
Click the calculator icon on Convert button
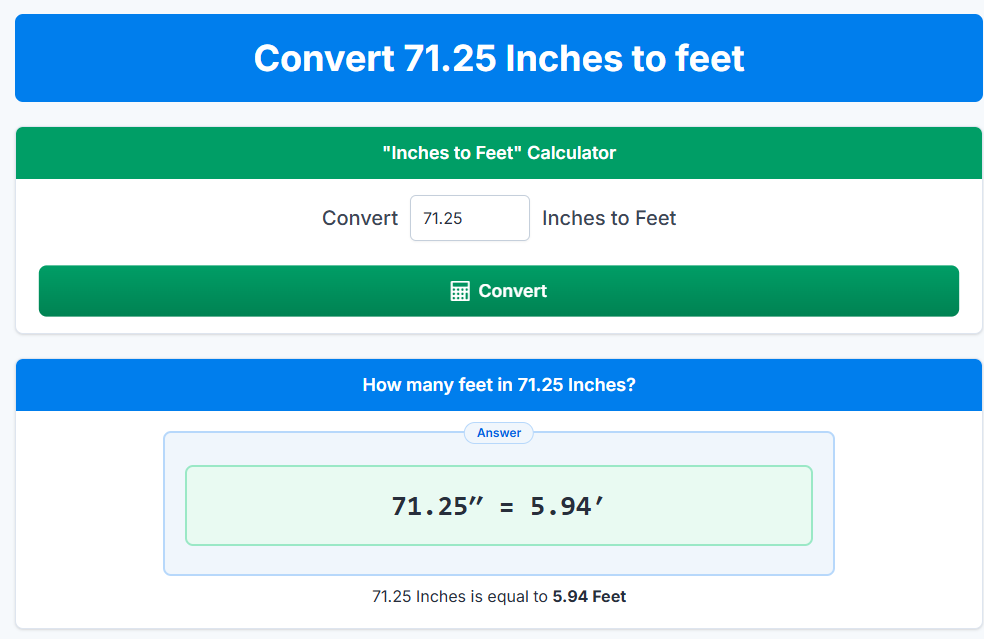coord(460,291)
